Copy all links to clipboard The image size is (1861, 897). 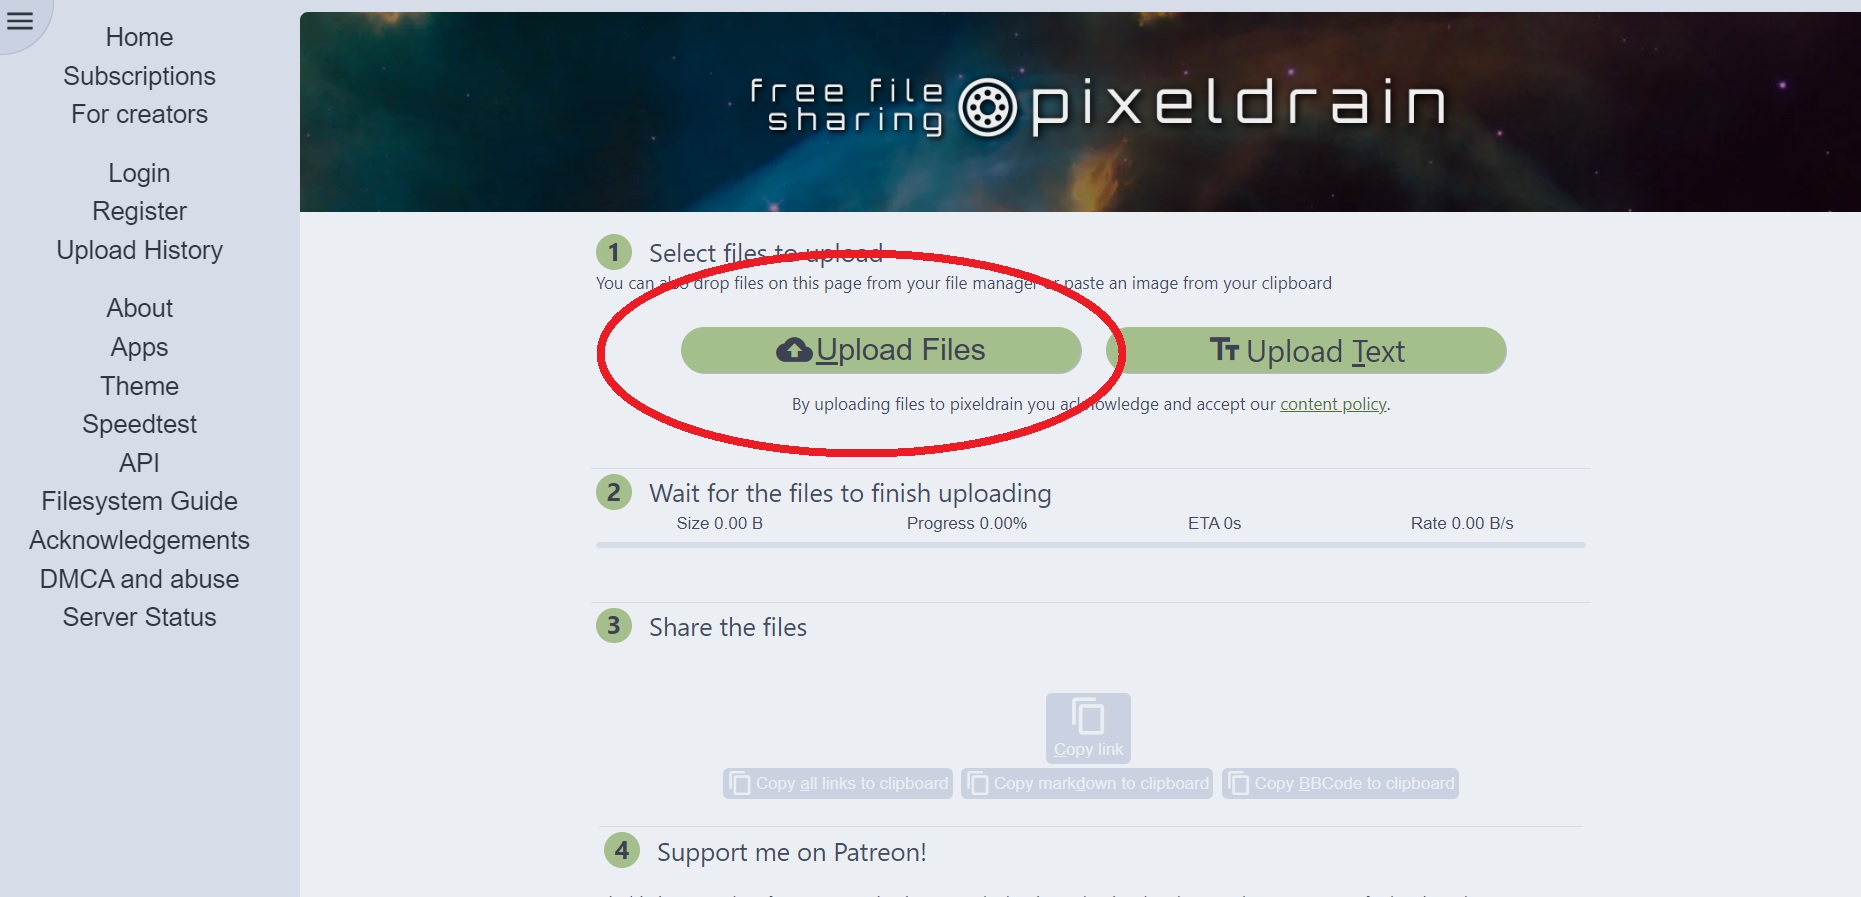coord(838,783)
